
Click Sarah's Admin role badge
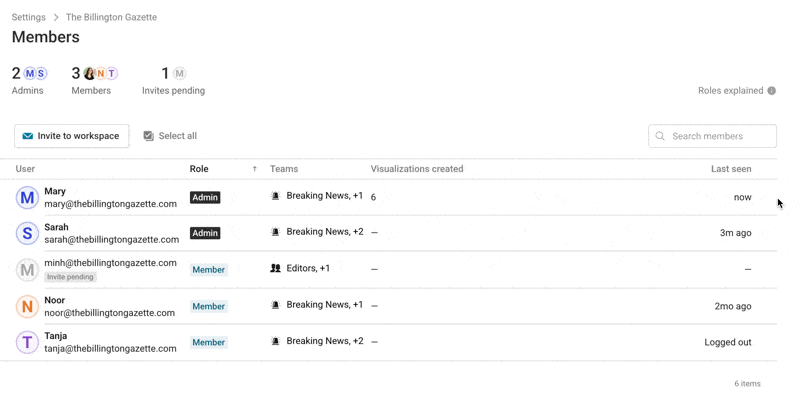tap(205, 233)
